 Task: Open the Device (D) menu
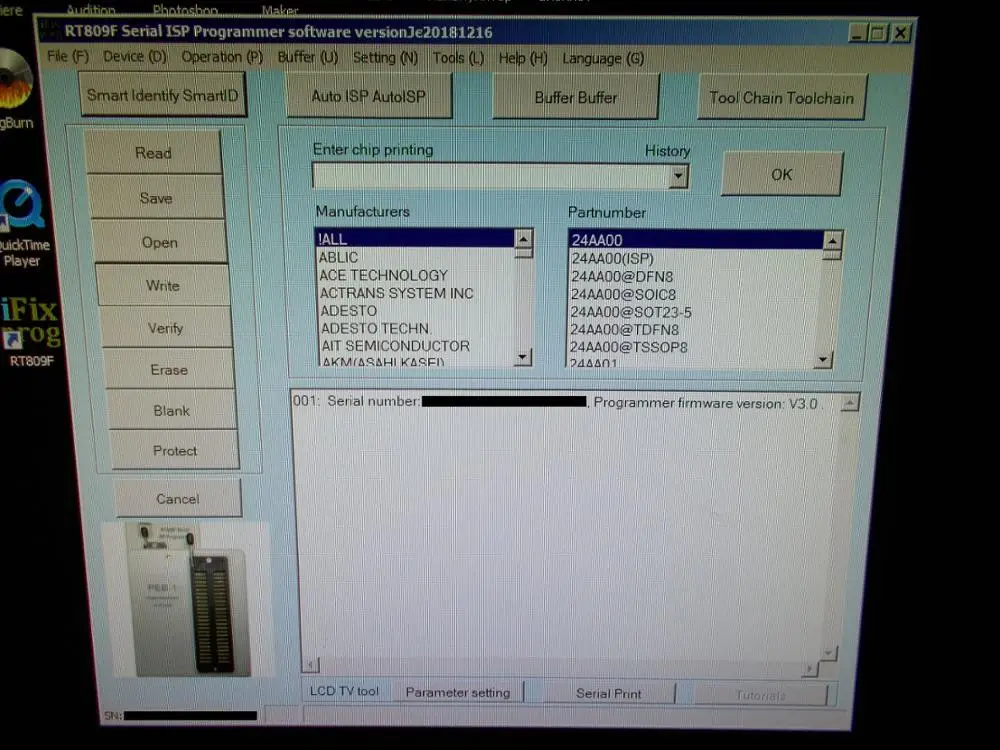click(135, 57)
